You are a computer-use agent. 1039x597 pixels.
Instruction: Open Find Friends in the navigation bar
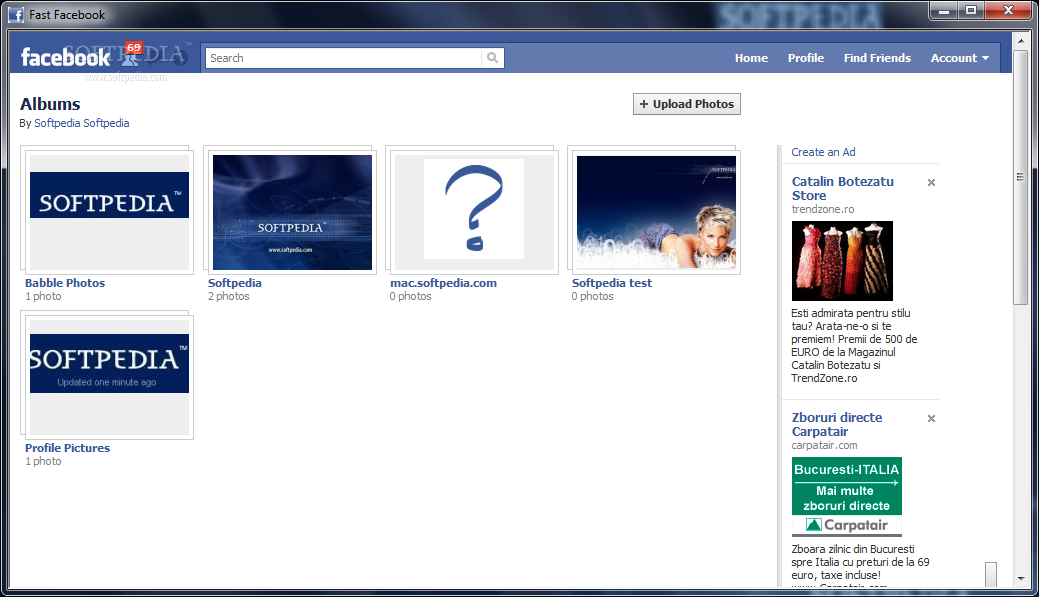(x=877, y=58)
